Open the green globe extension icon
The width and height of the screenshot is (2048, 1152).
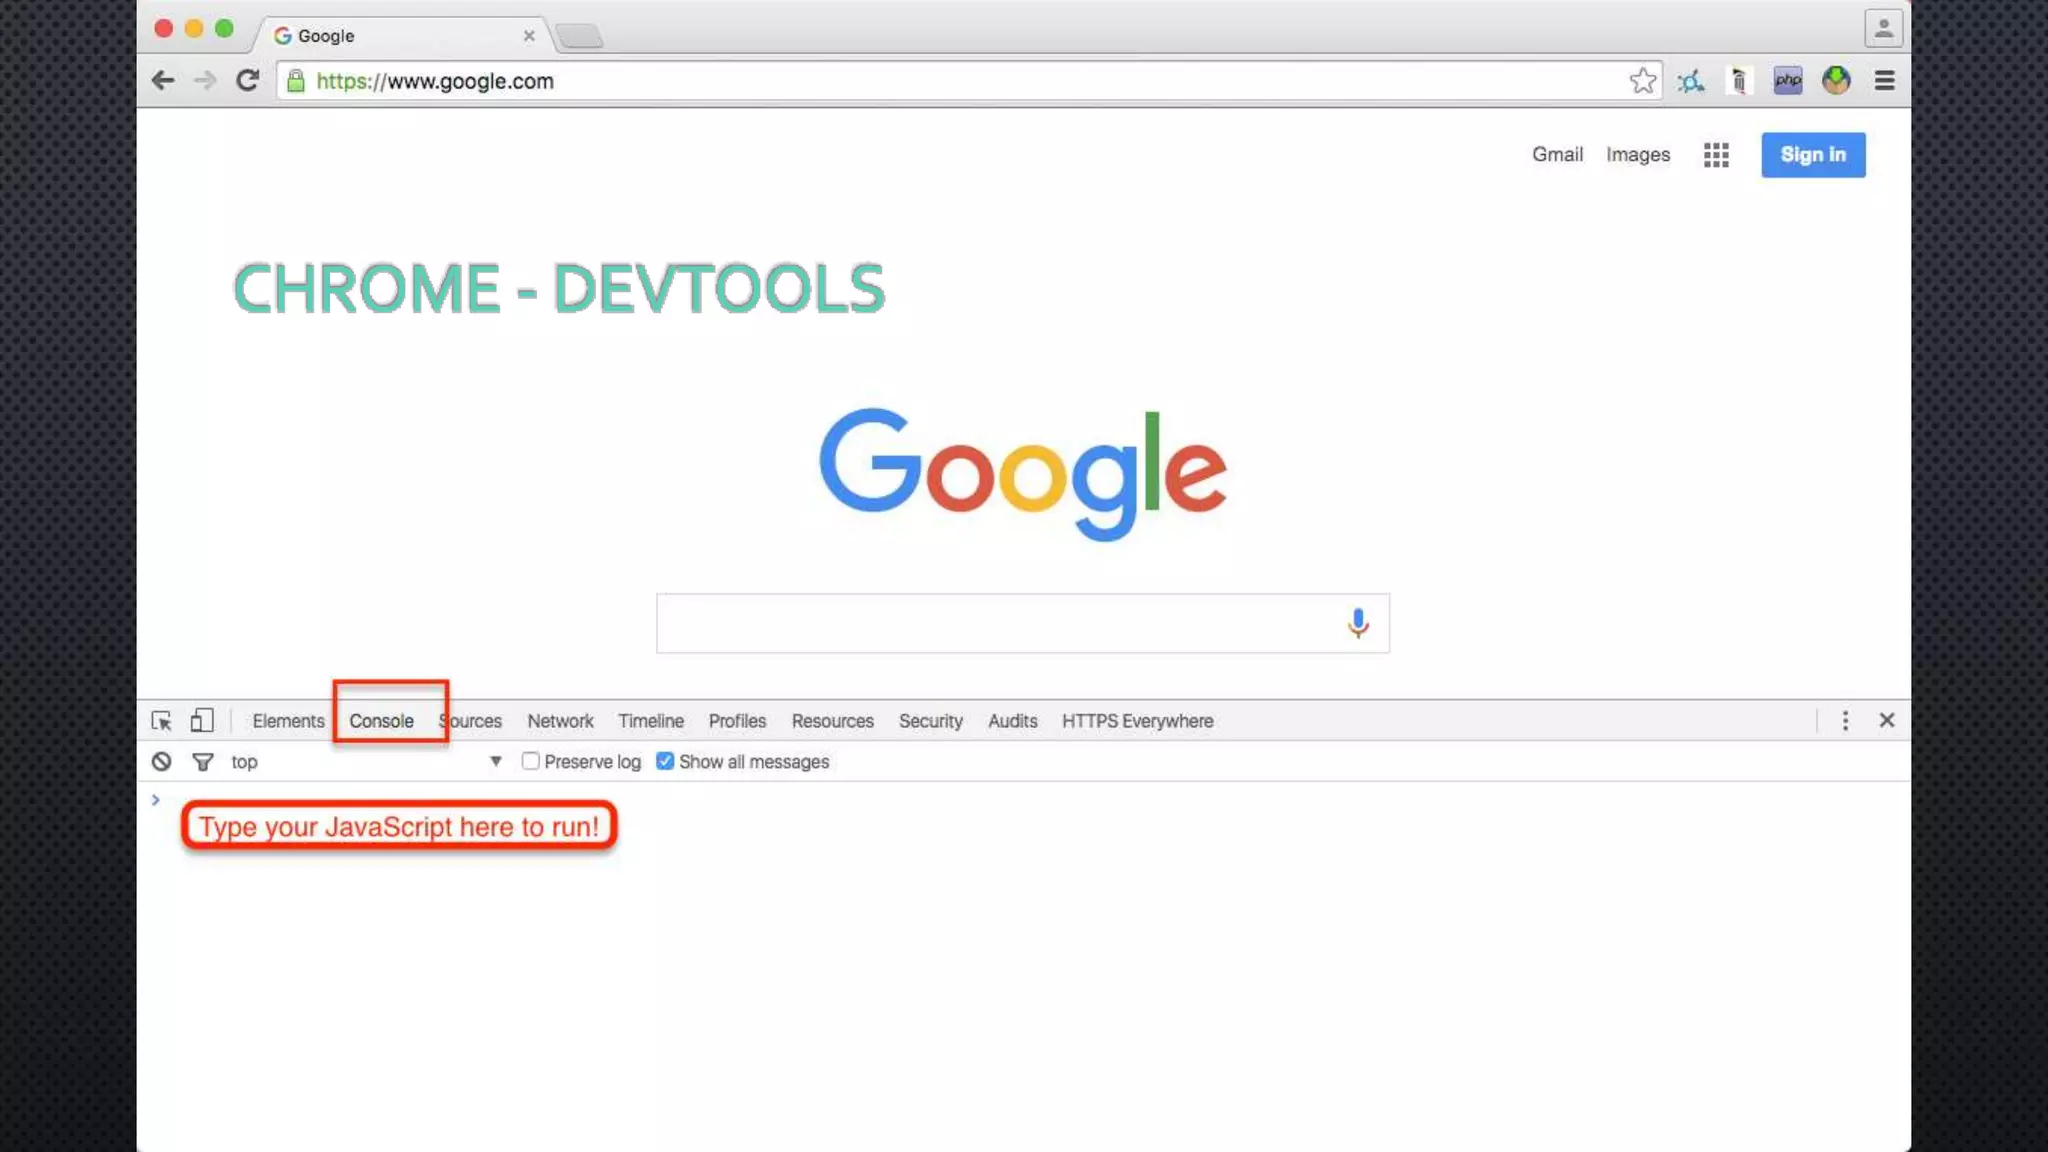click(x=1836, y=81)
